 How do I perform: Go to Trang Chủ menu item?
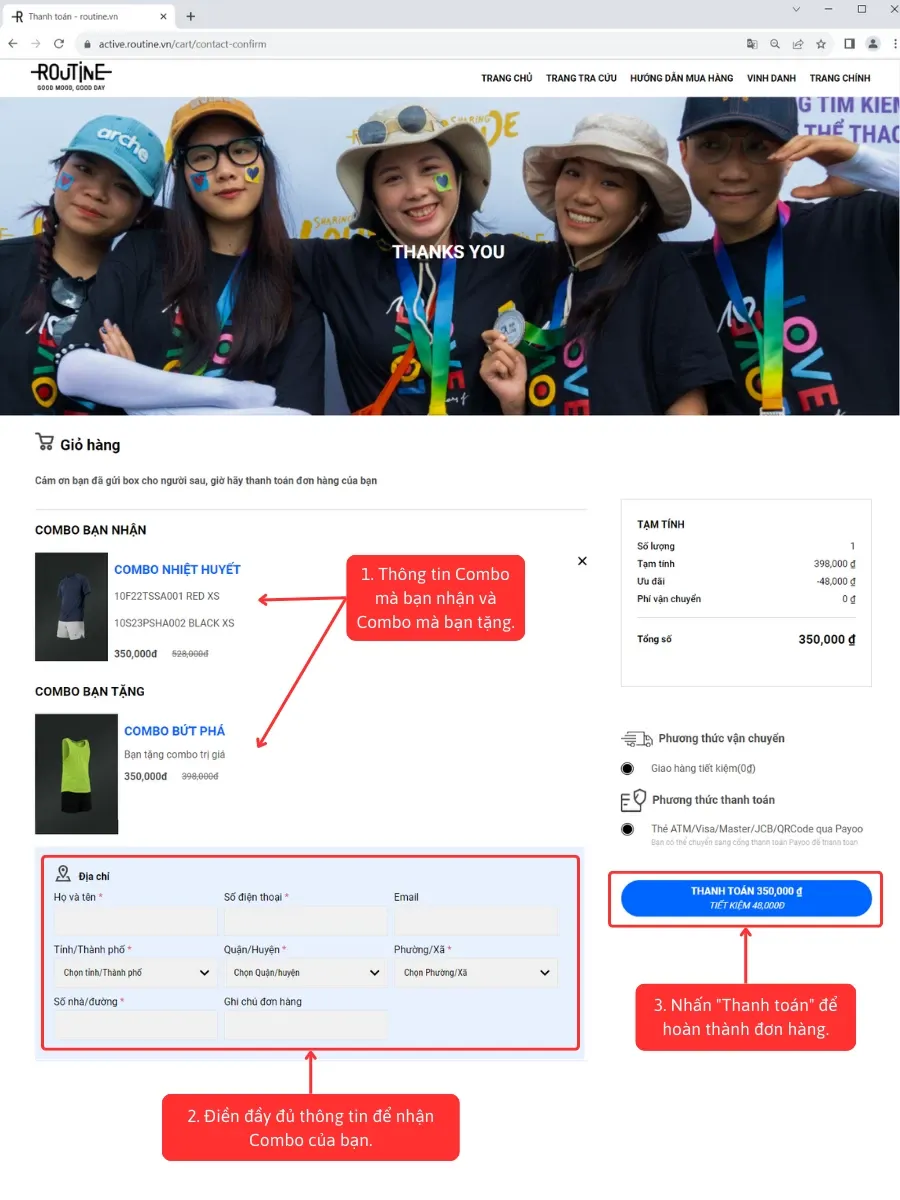(x=506, y=78)
